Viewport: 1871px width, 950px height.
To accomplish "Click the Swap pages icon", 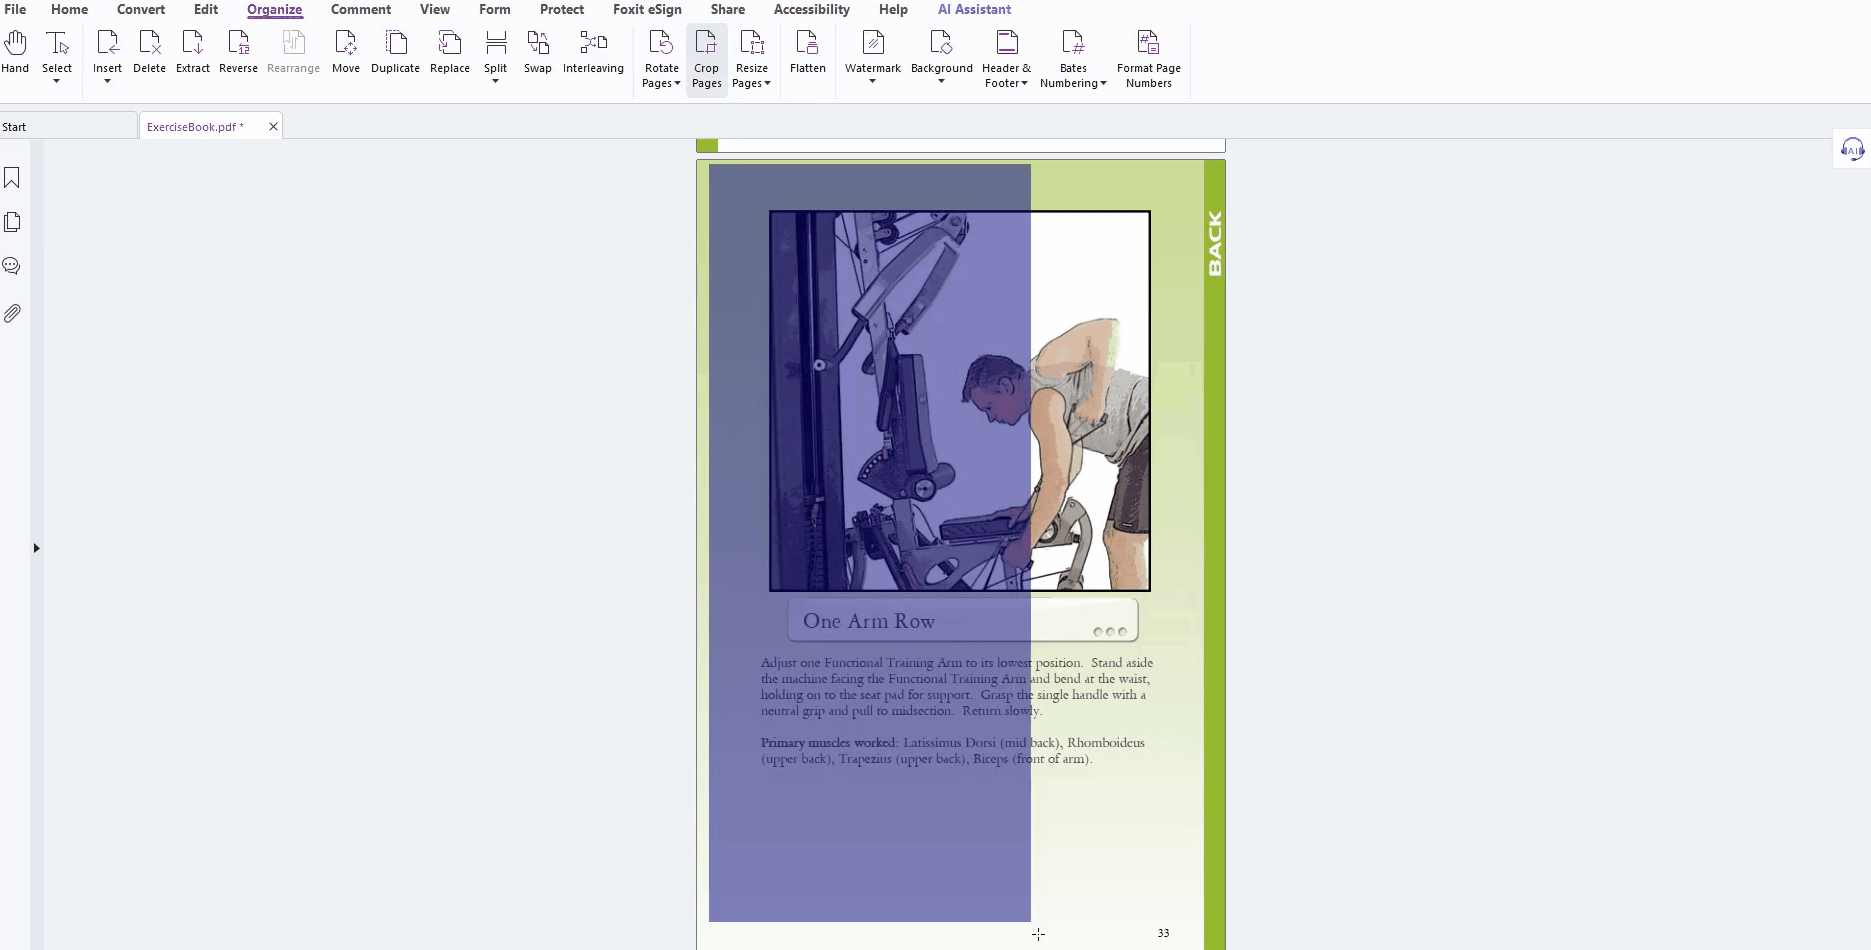I will 538,43.
